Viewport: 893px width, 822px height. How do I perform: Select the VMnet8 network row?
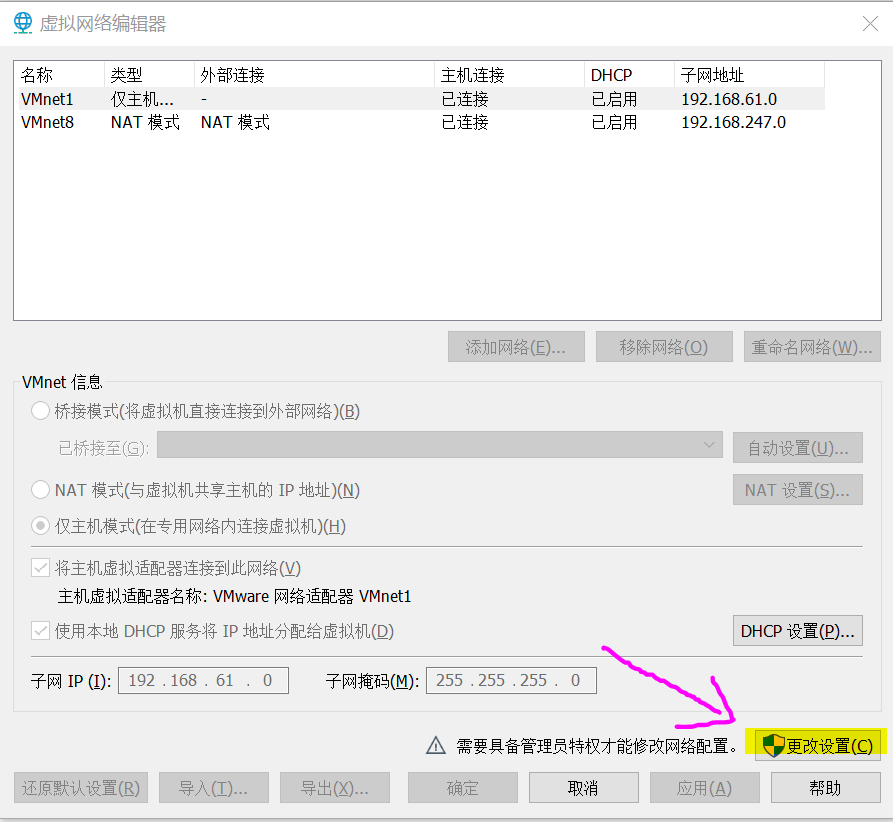tap(419, 122)
